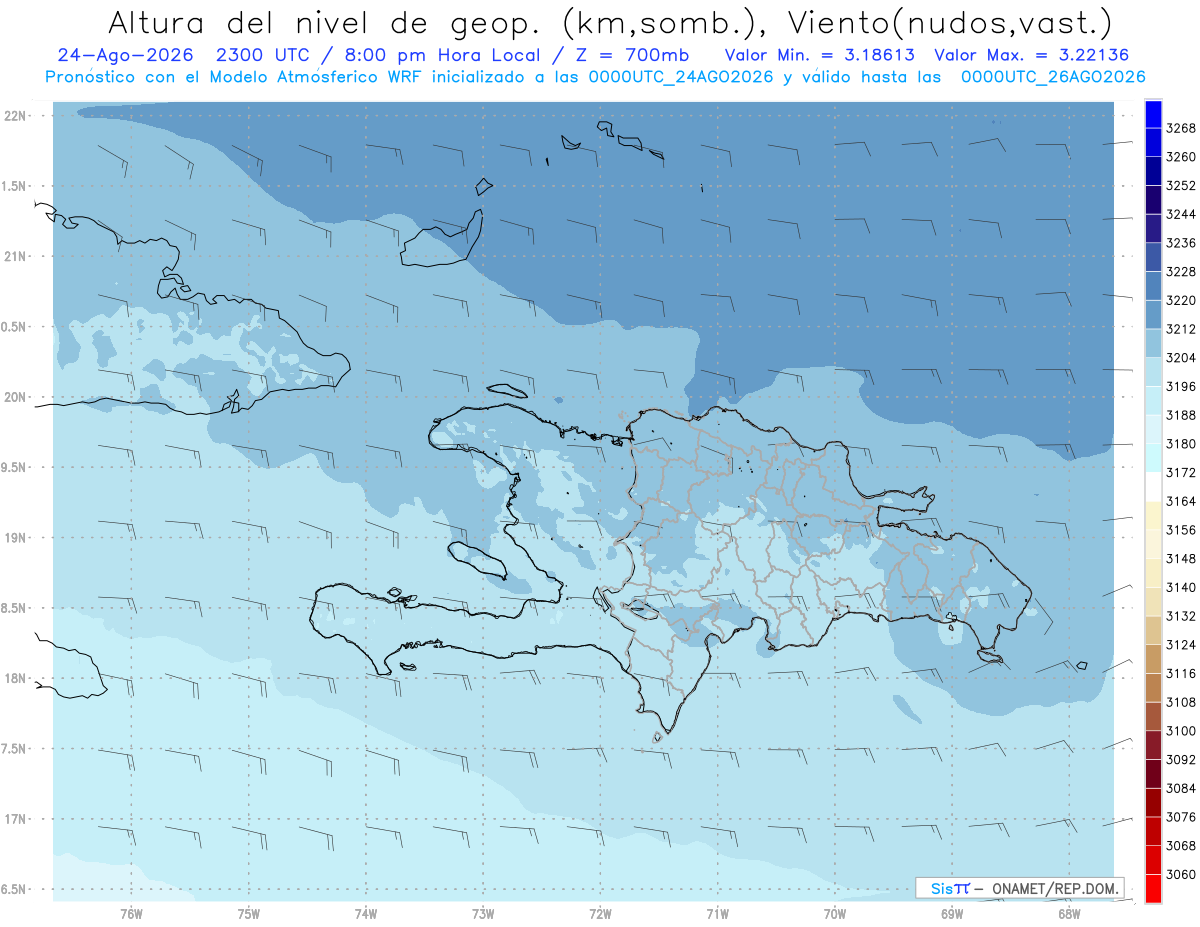The height and width of the screenshot is (927, 1200).
Task: Click the '73W' longitude label
Action: point(483,913)
